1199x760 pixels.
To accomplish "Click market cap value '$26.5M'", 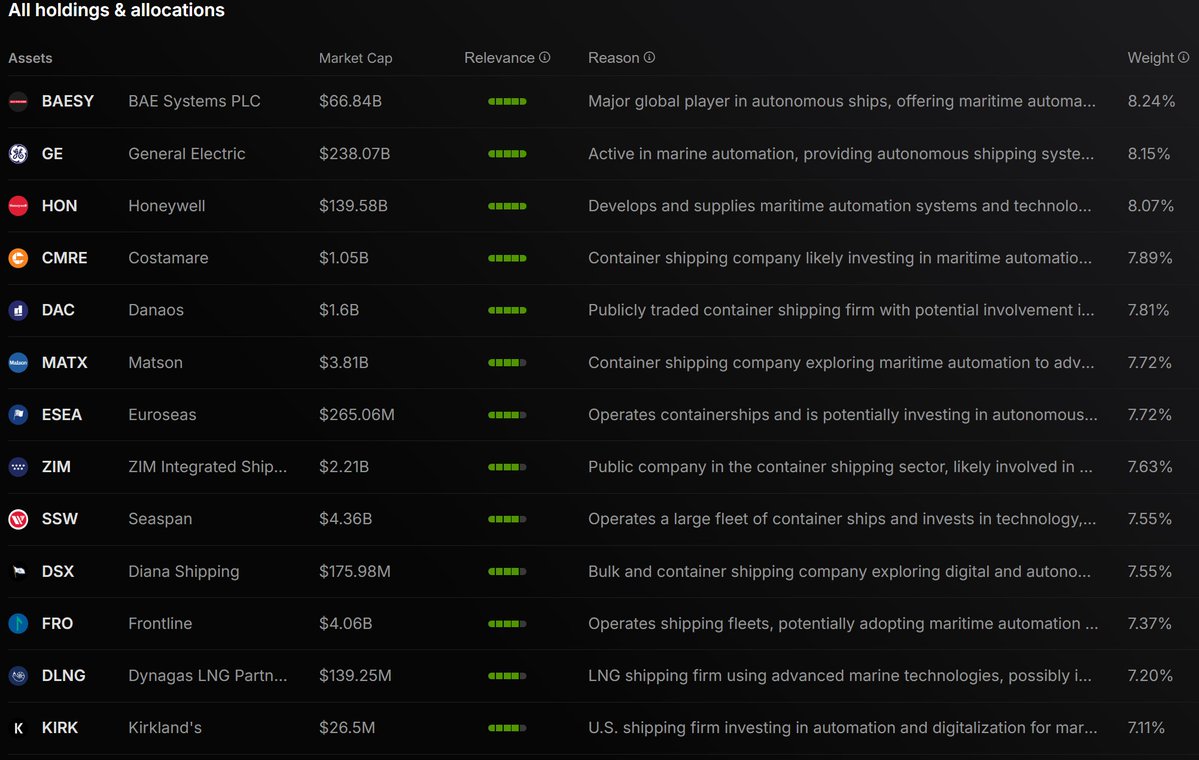I will (347, 728).
